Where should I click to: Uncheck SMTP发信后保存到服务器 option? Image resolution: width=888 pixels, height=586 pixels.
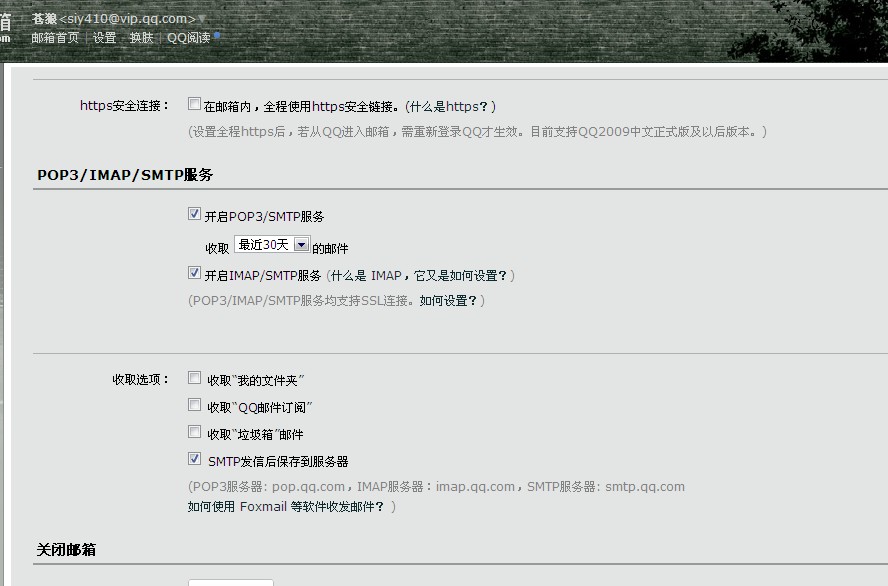coord(194,459)
